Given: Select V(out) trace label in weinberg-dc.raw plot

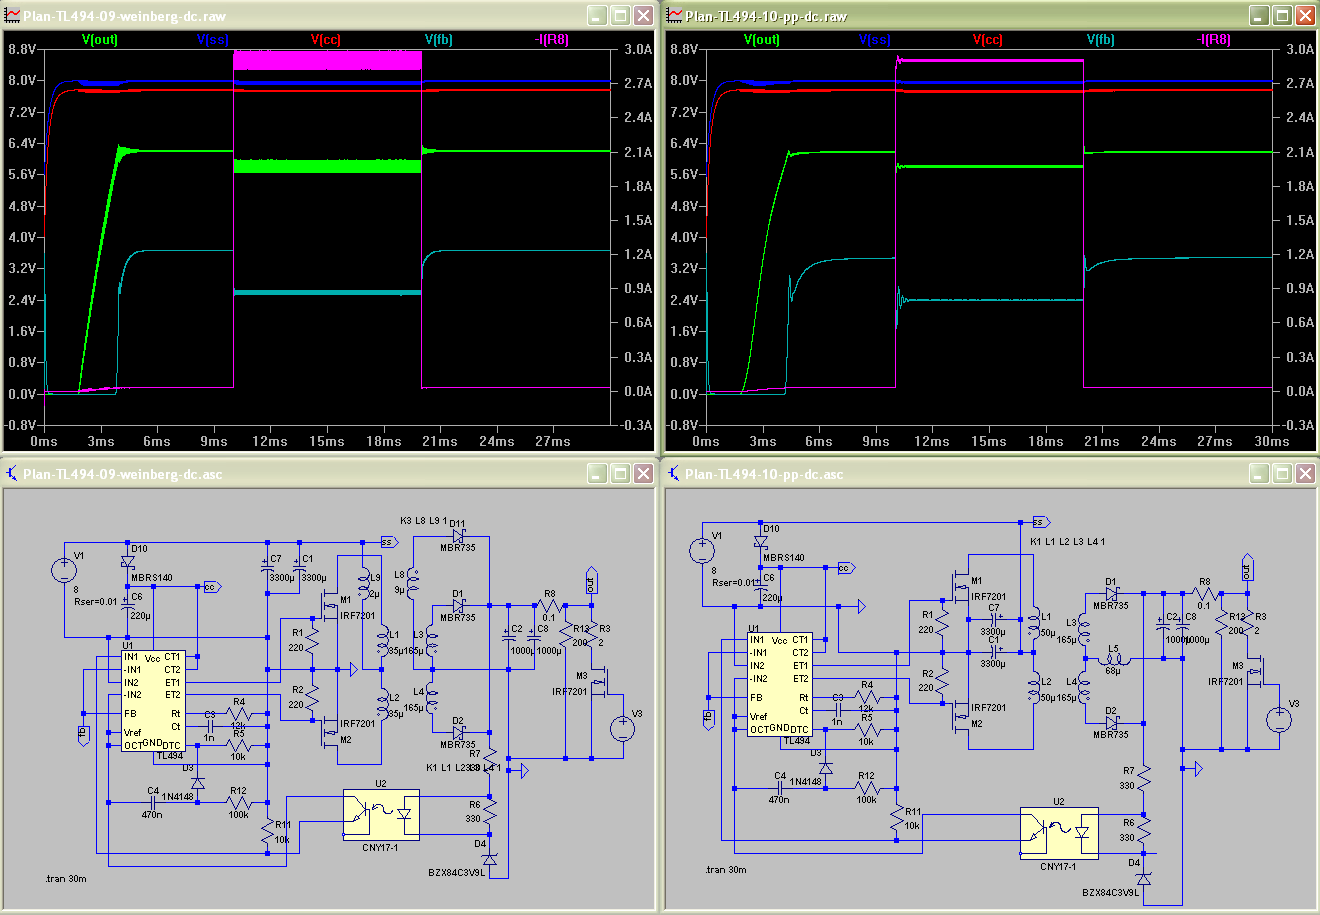Looking at the screenshot, I should click(x=99, y=39).
